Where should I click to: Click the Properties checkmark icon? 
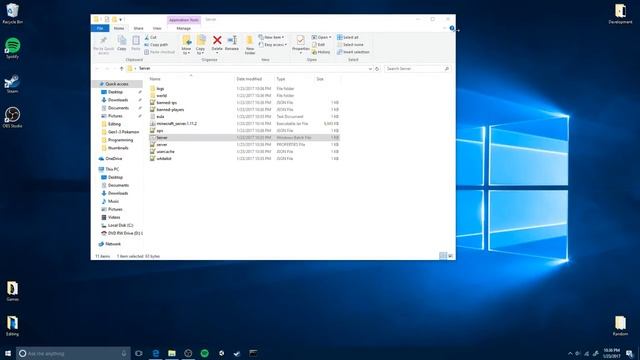pyautogui.click(x=300, y=40)
